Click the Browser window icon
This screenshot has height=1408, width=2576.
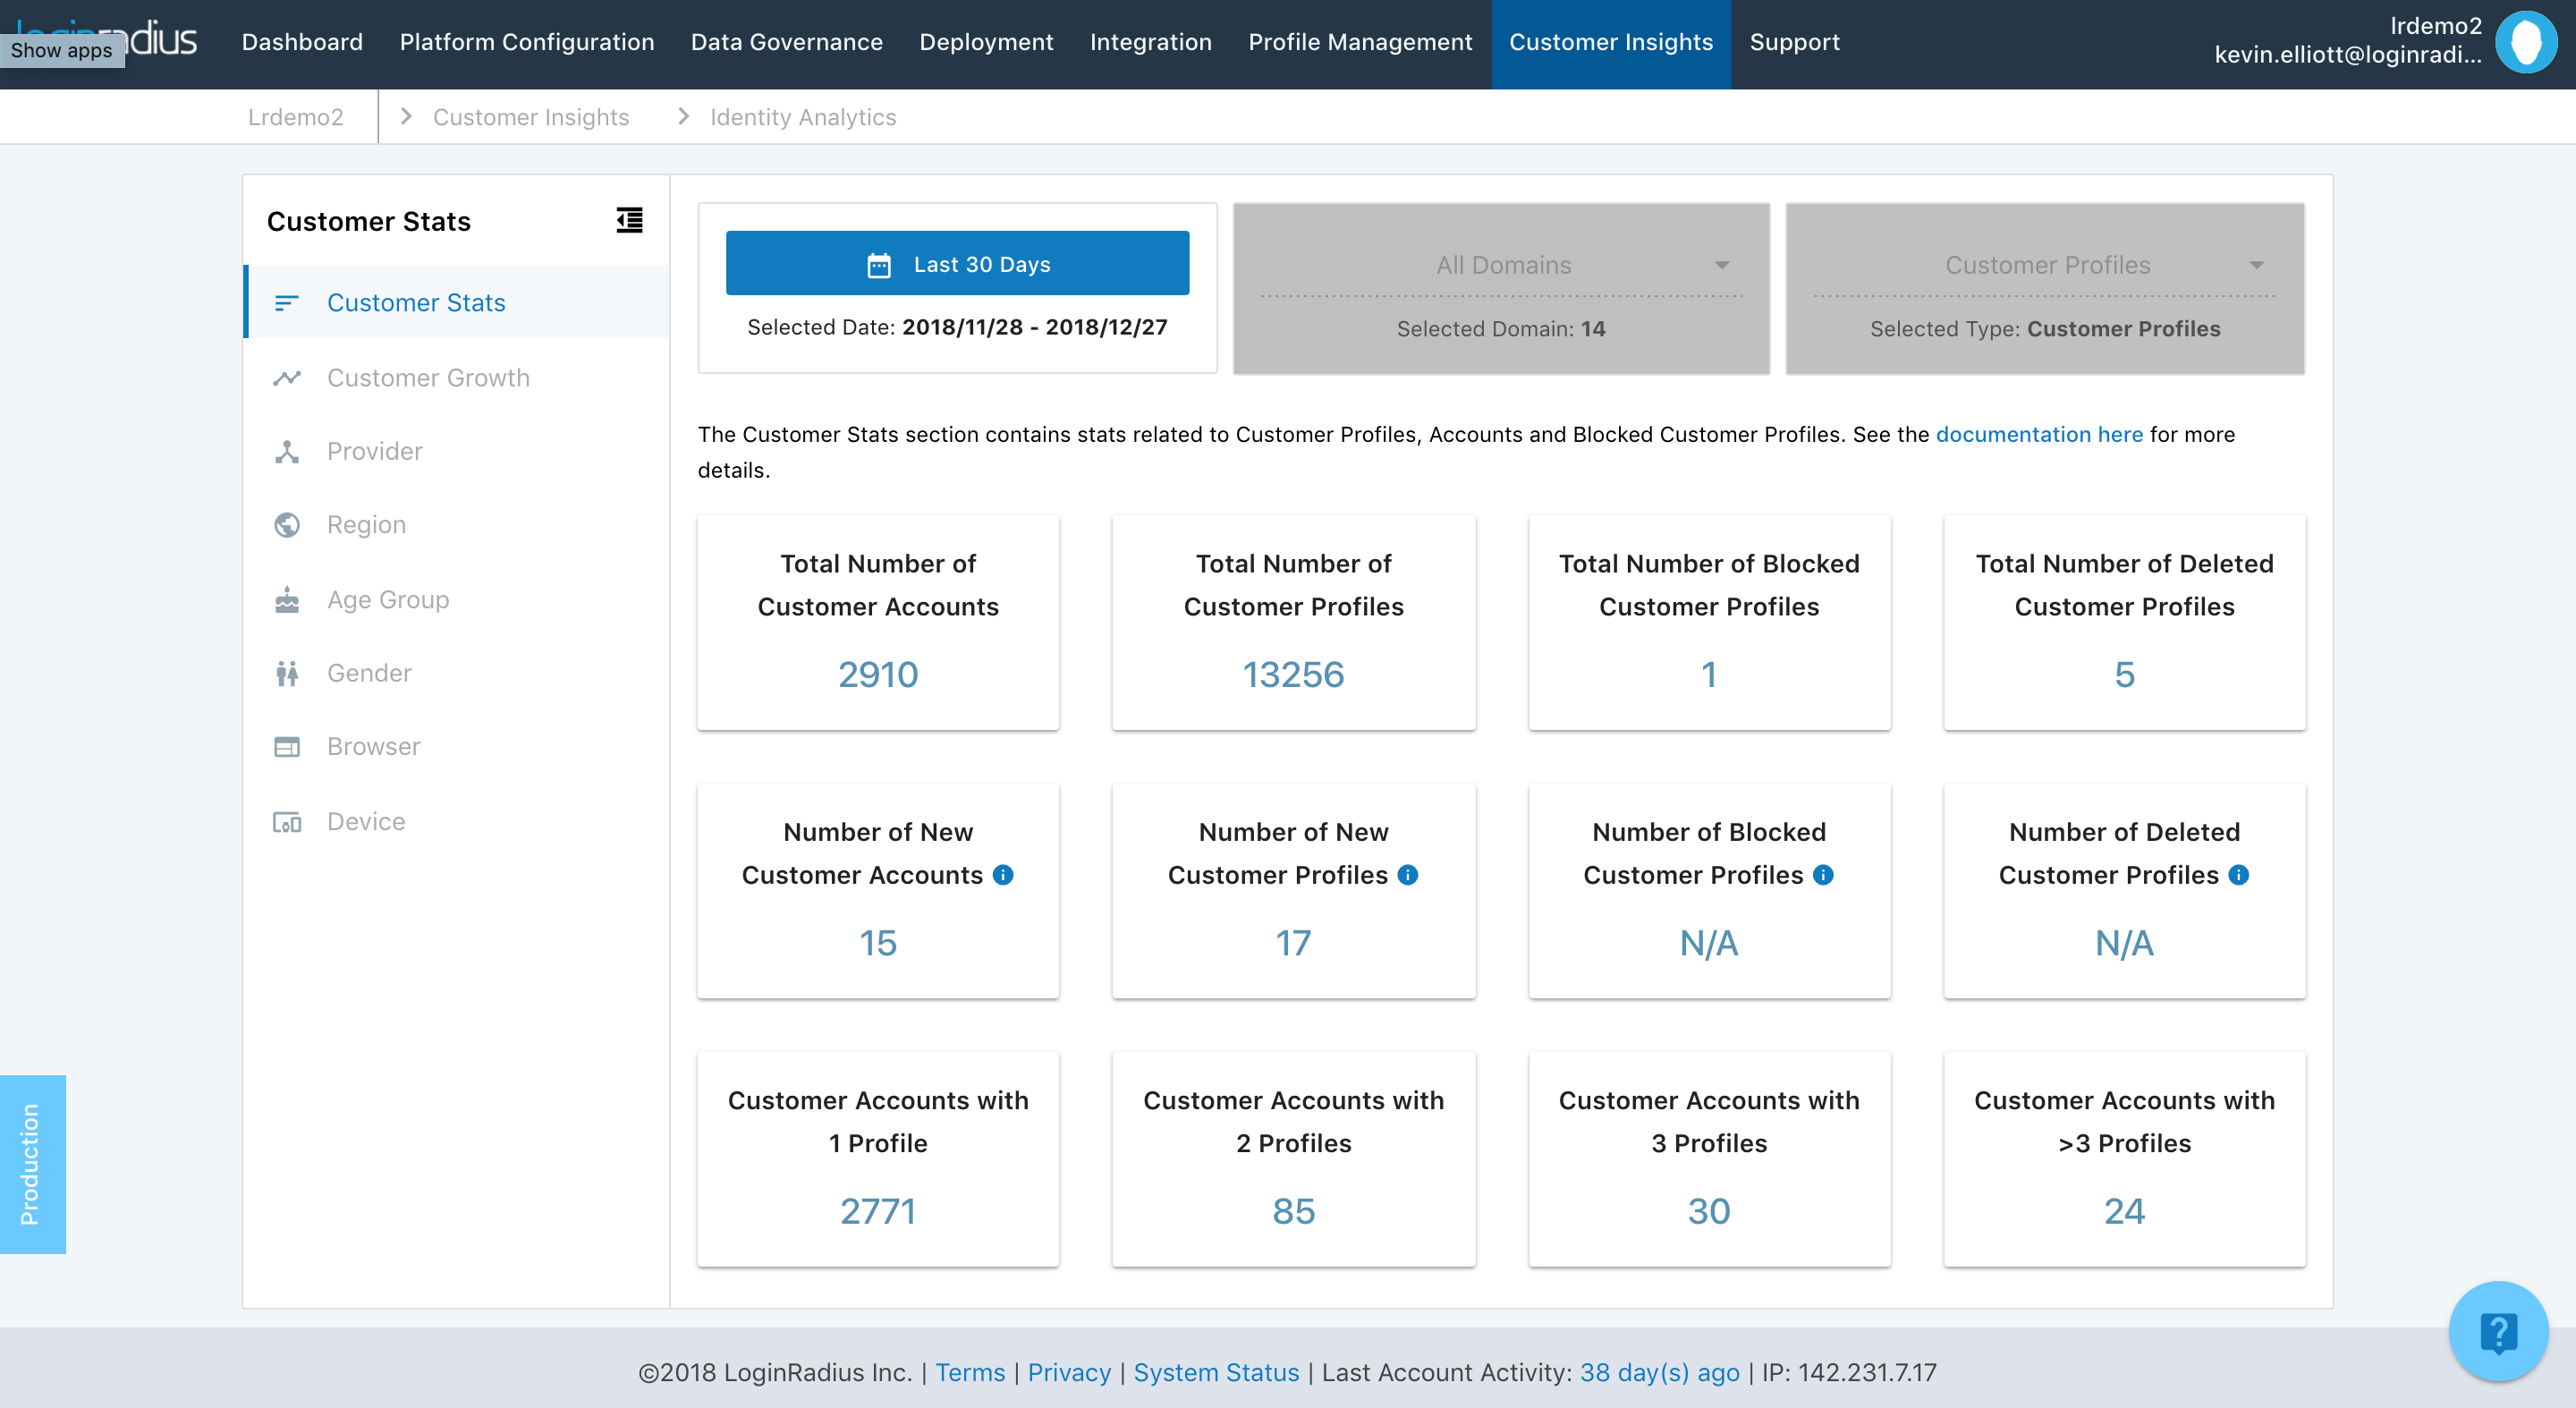pyautogui.click(x=287, y=747)
